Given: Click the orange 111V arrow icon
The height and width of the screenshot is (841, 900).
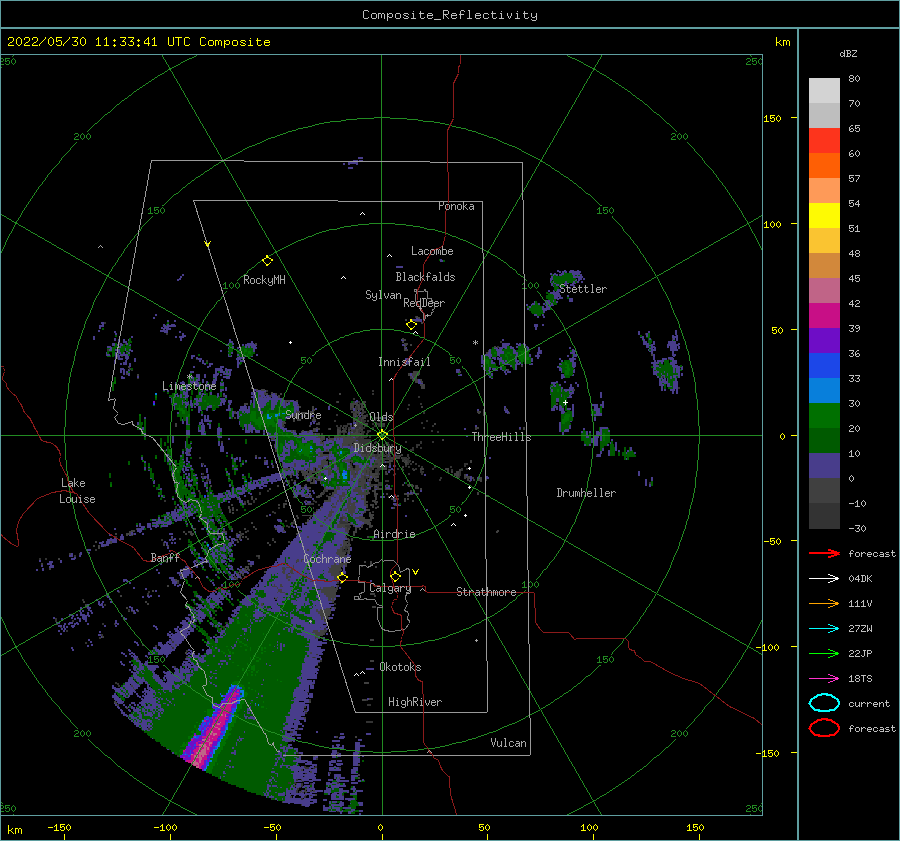Looking at the screenshot, I should (824, 603).
